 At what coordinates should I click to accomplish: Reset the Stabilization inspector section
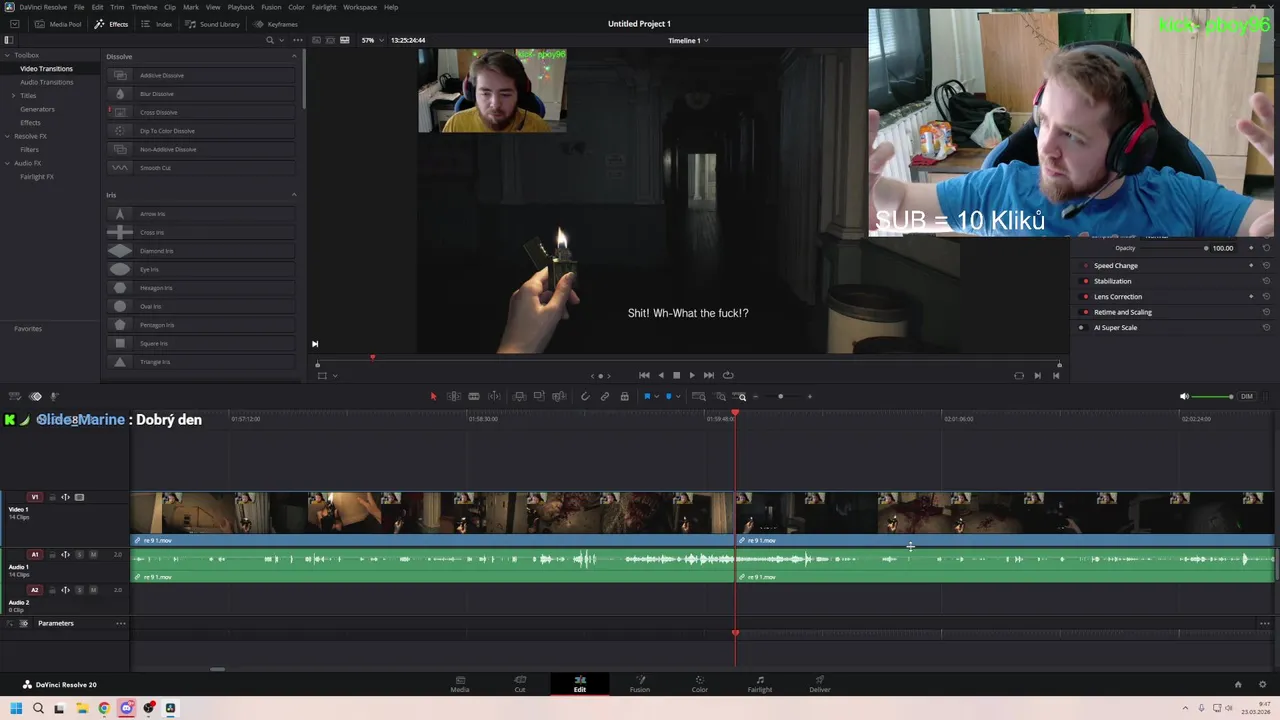click(x=1266, y=281)
